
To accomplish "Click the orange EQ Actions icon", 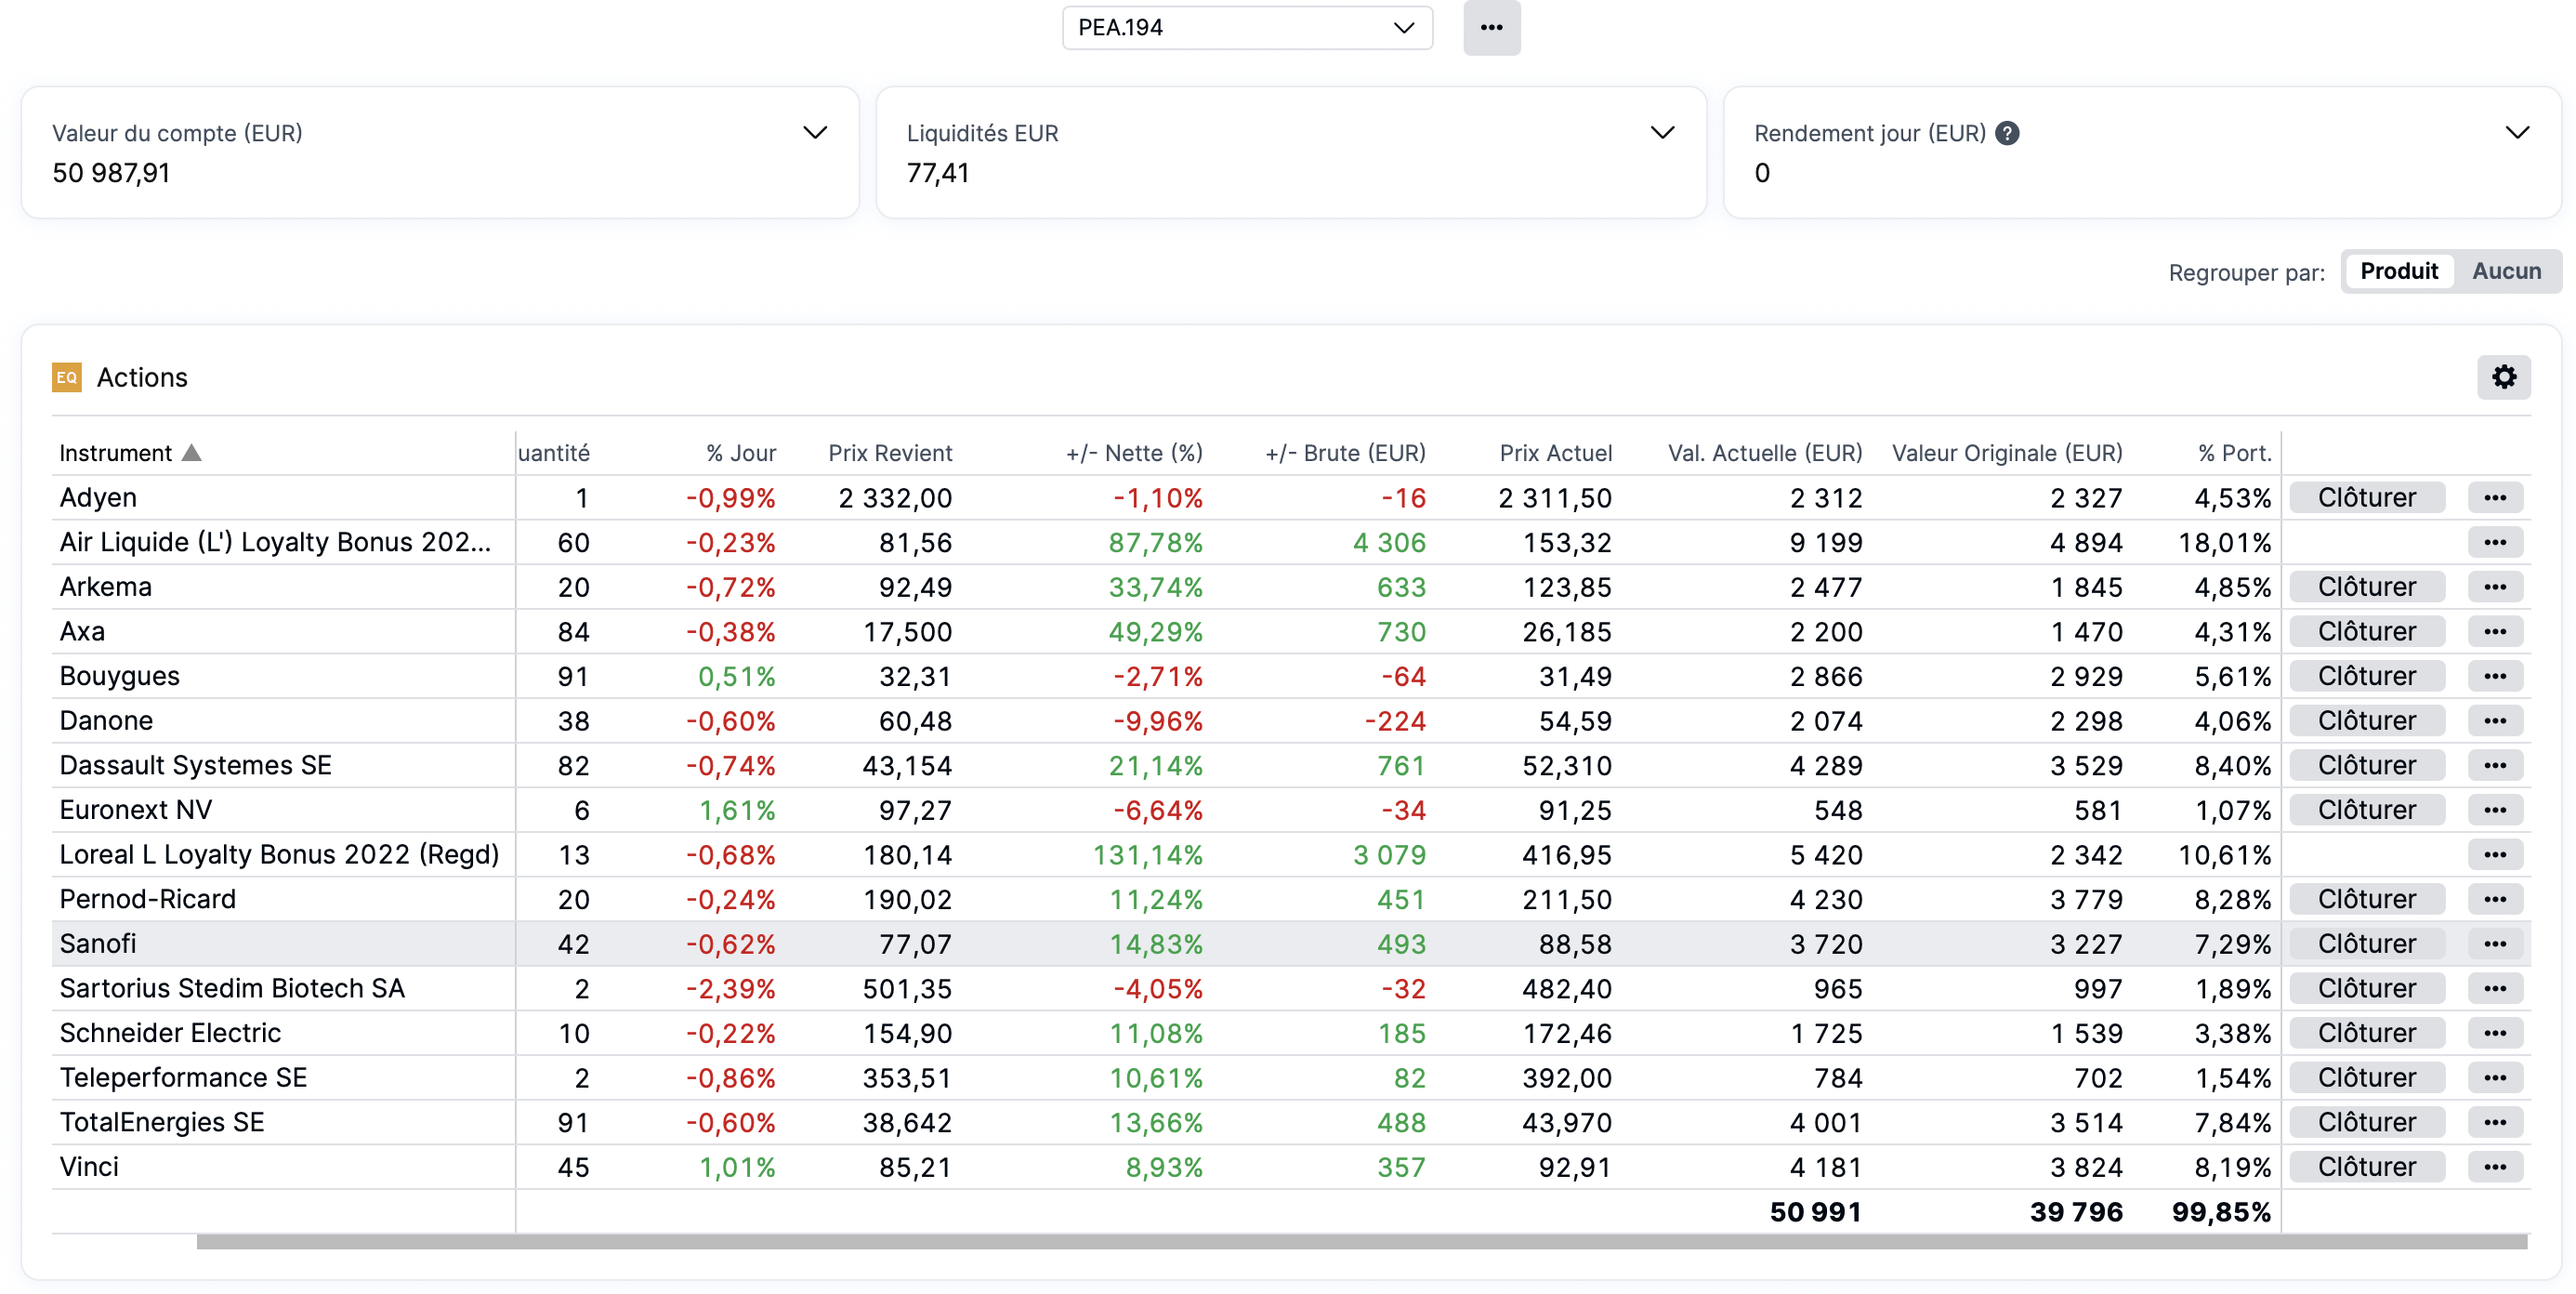I will tap(67, 377).
